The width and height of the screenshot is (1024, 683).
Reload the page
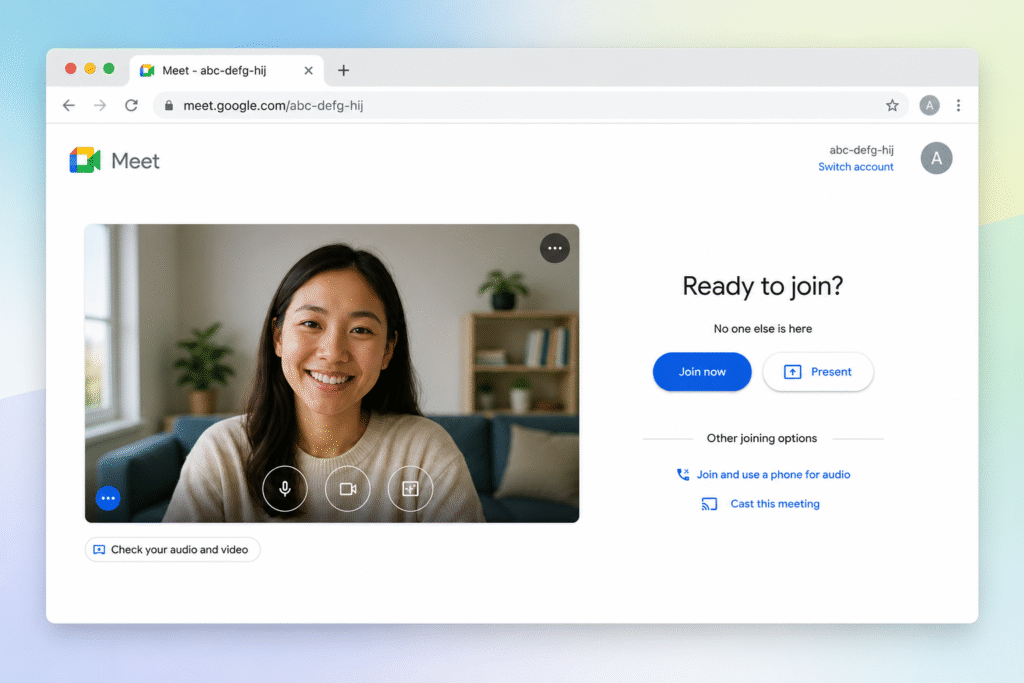pyautogui.click(x=131, y=105)
